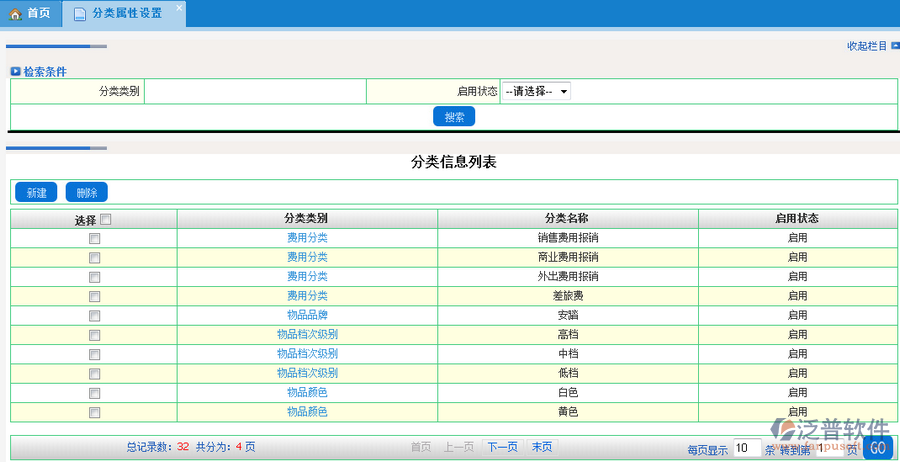This screenshot has height=462, width=900.
Task: Click the 新建 button
Action: 36,193
